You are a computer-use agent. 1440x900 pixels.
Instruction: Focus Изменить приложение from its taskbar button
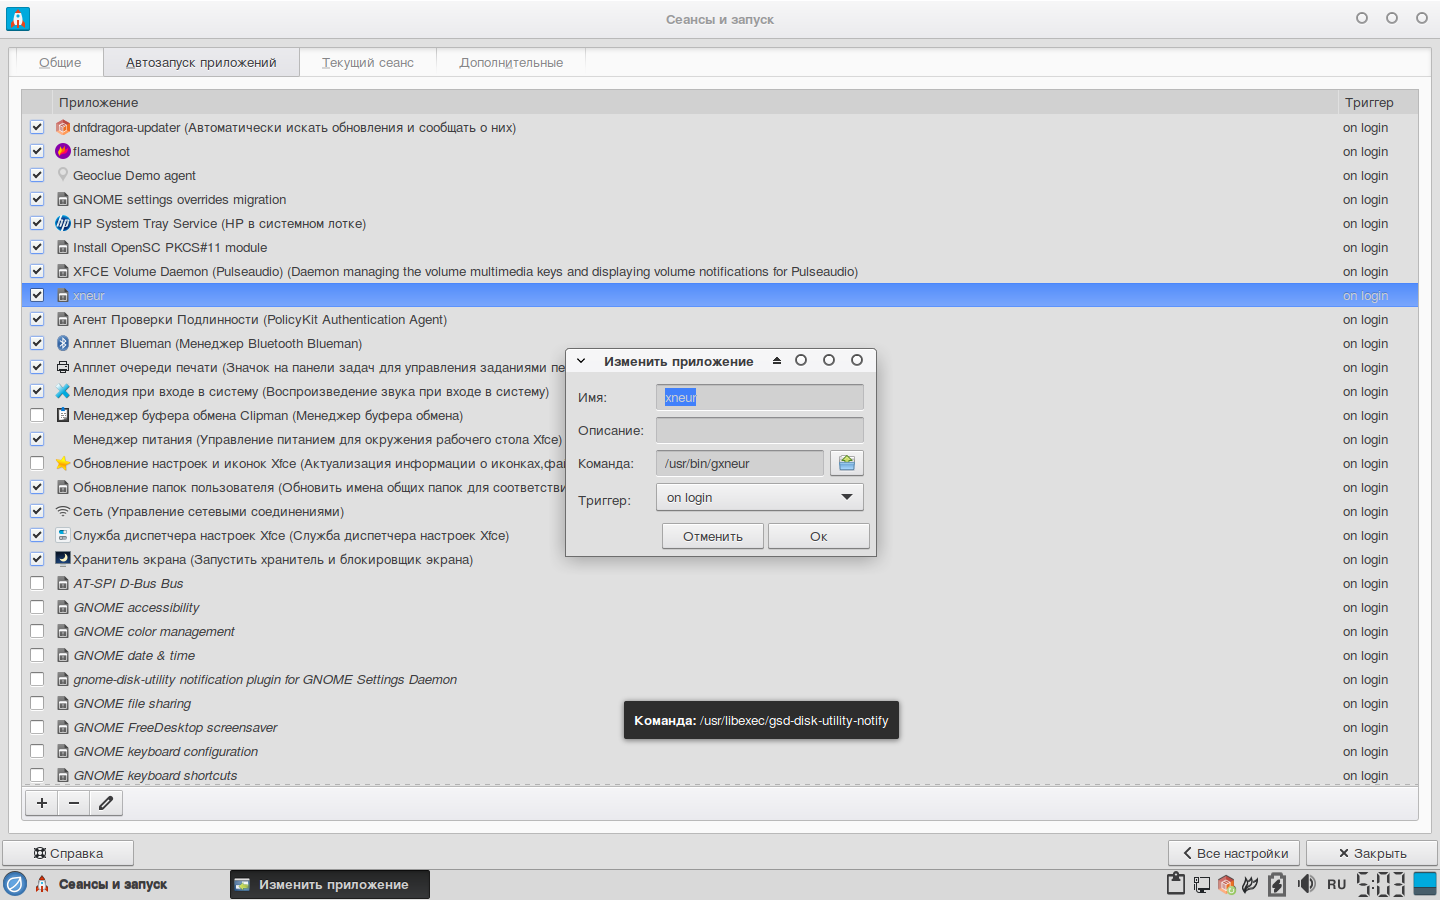pos(330,884)
